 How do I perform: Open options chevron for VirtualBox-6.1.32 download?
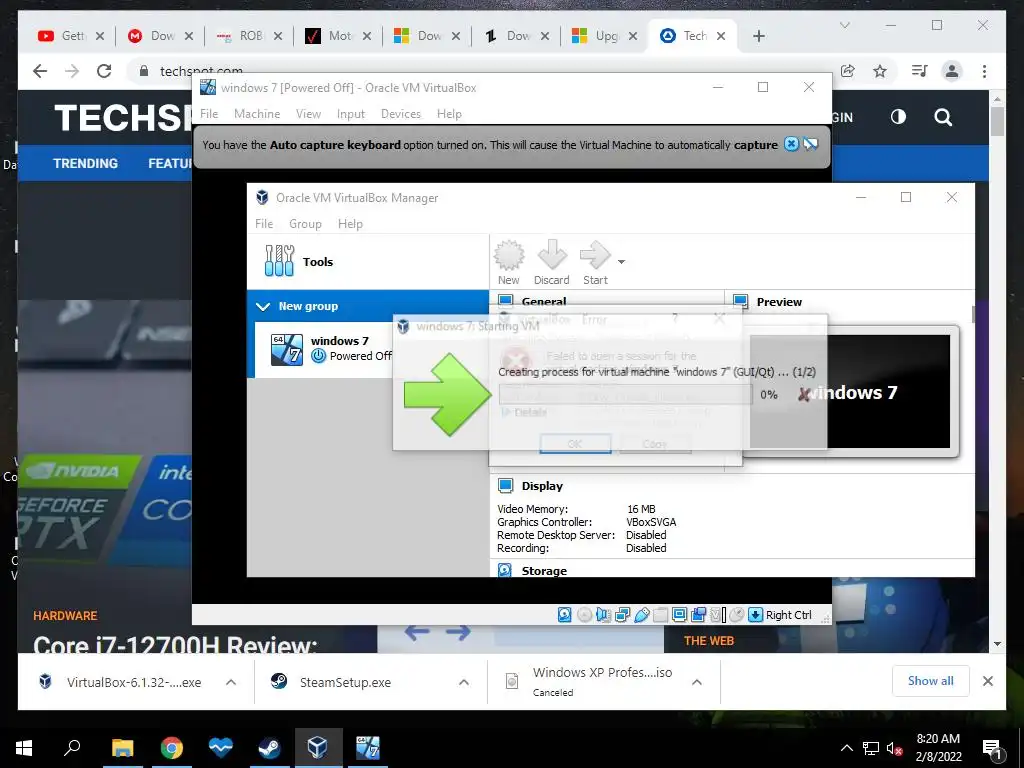(231, 682)
